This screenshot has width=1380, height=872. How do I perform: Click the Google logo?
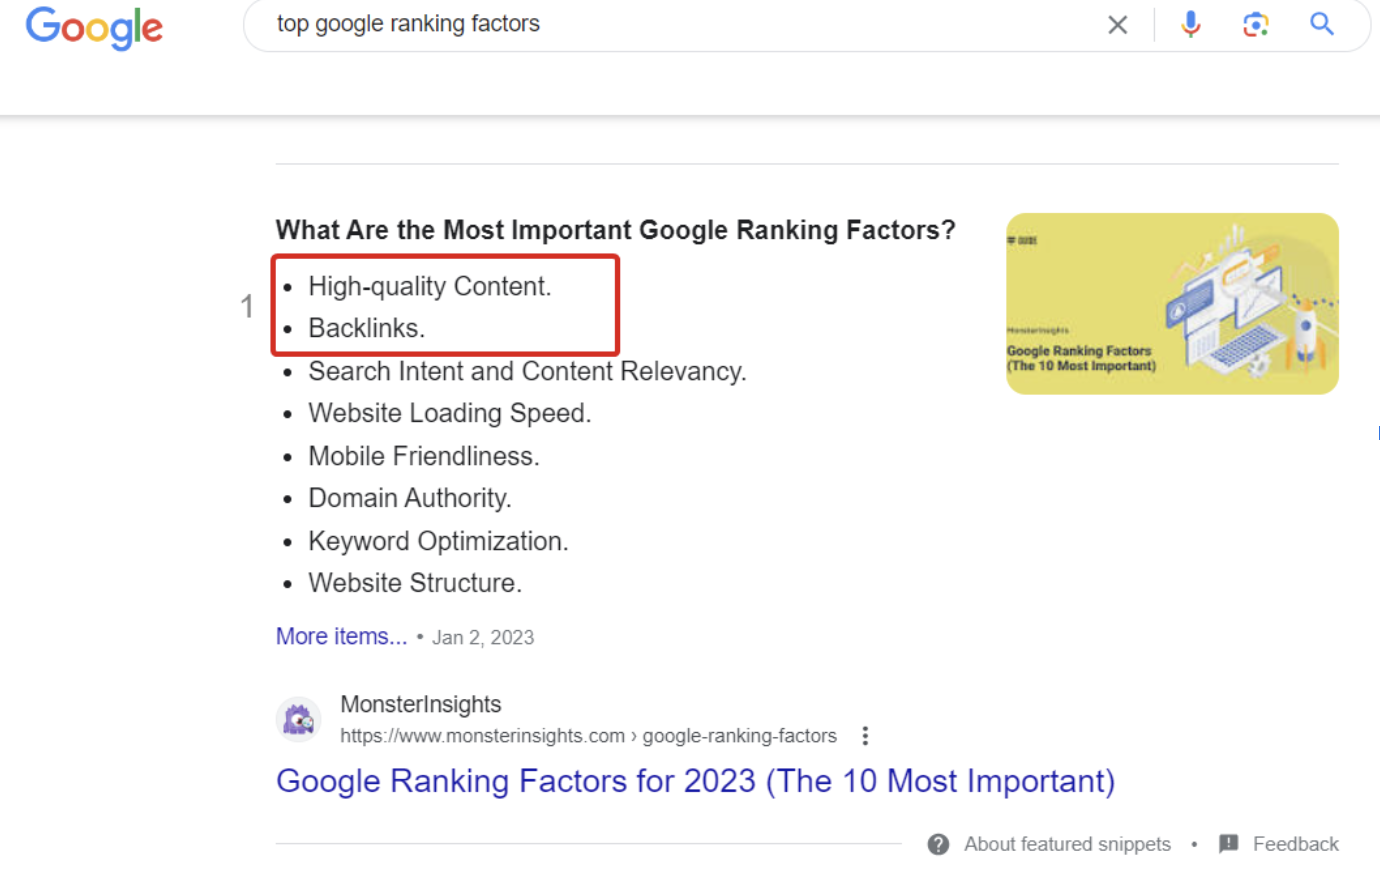pyautogui.click(x=94, y=28)
